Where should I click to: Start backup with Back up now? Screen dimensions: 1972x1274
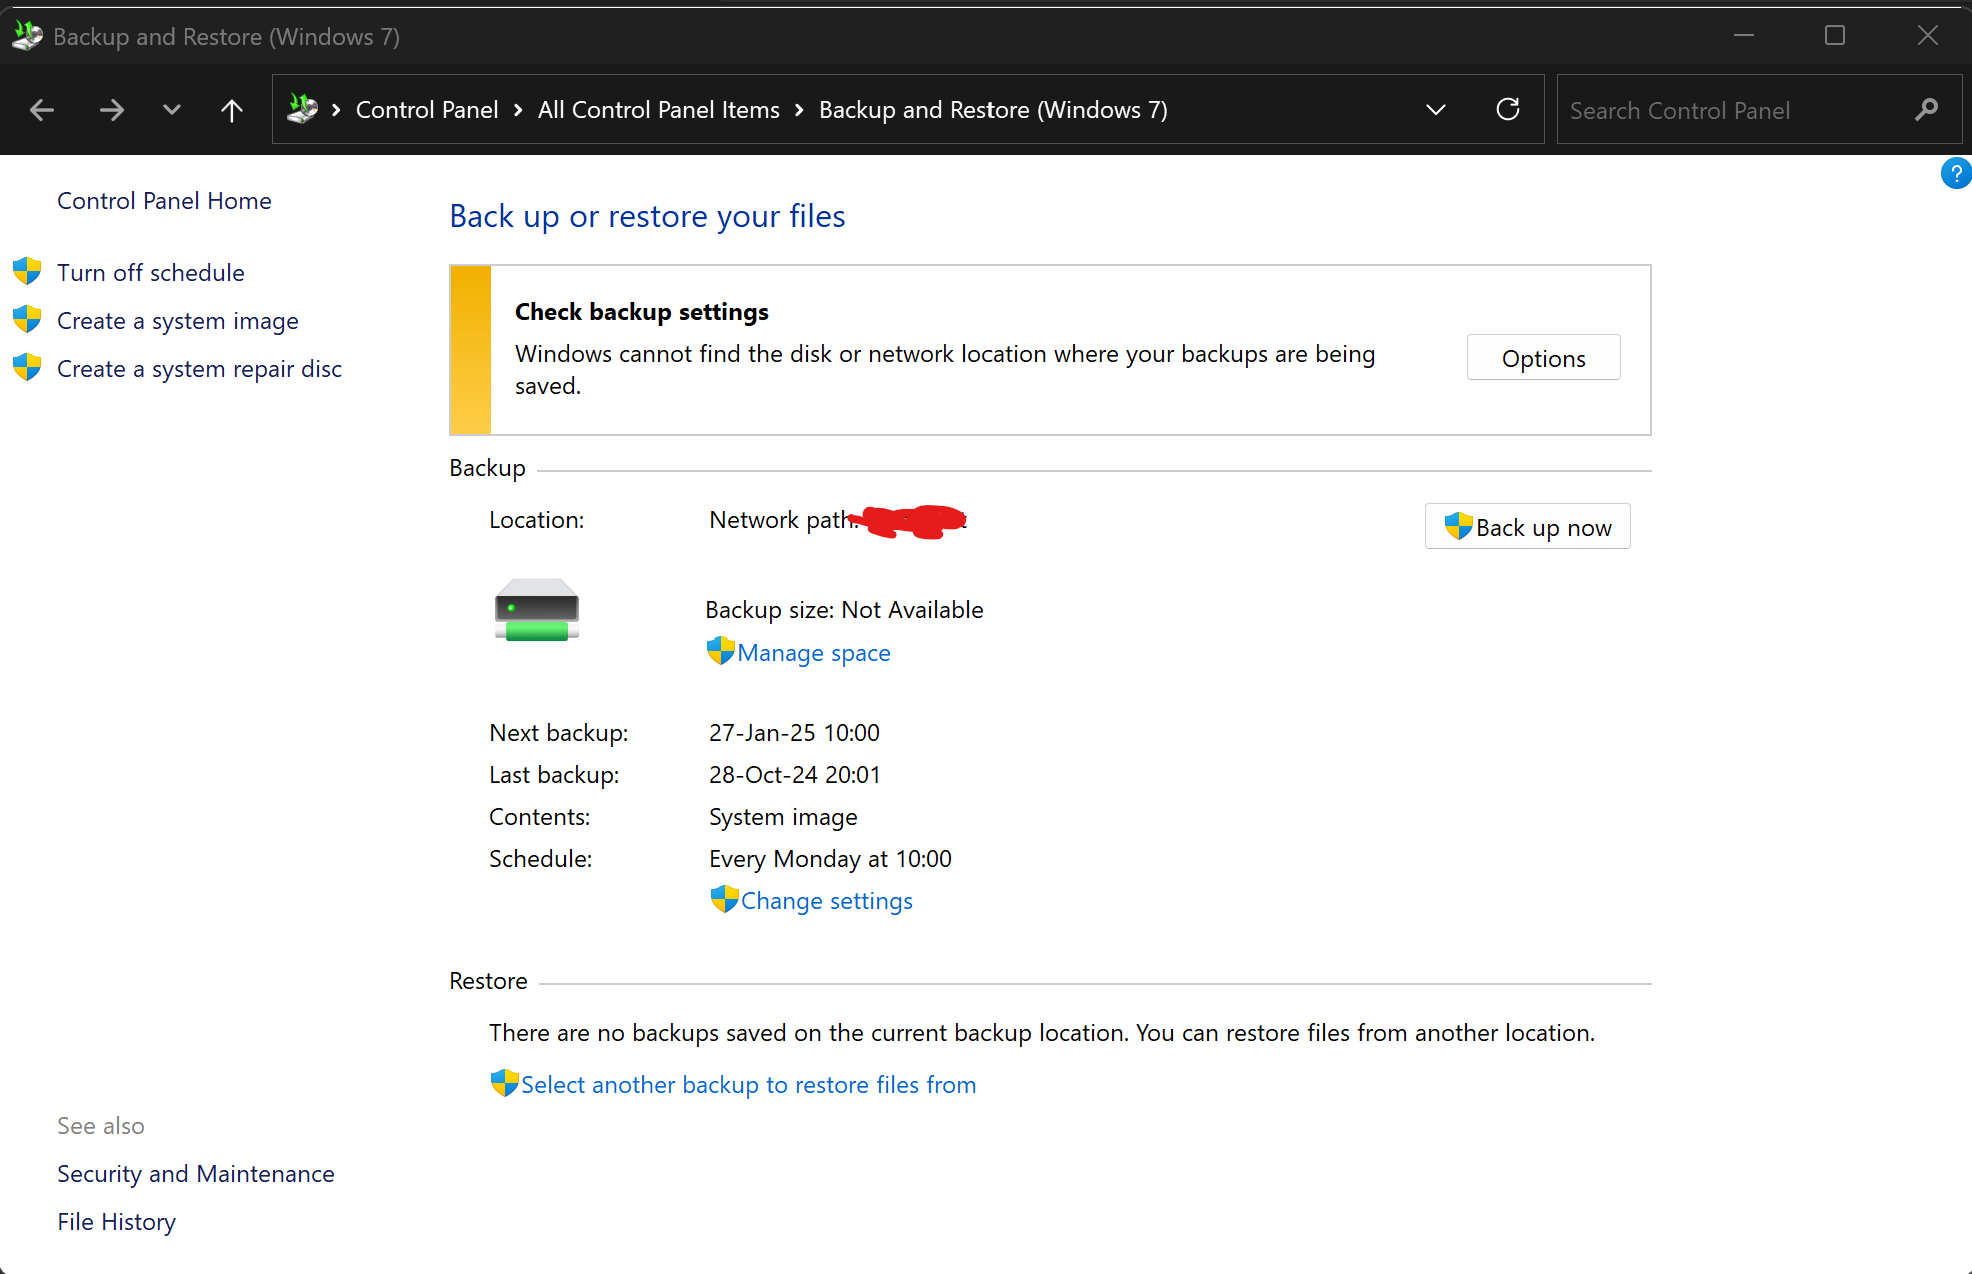point(1527,527)
